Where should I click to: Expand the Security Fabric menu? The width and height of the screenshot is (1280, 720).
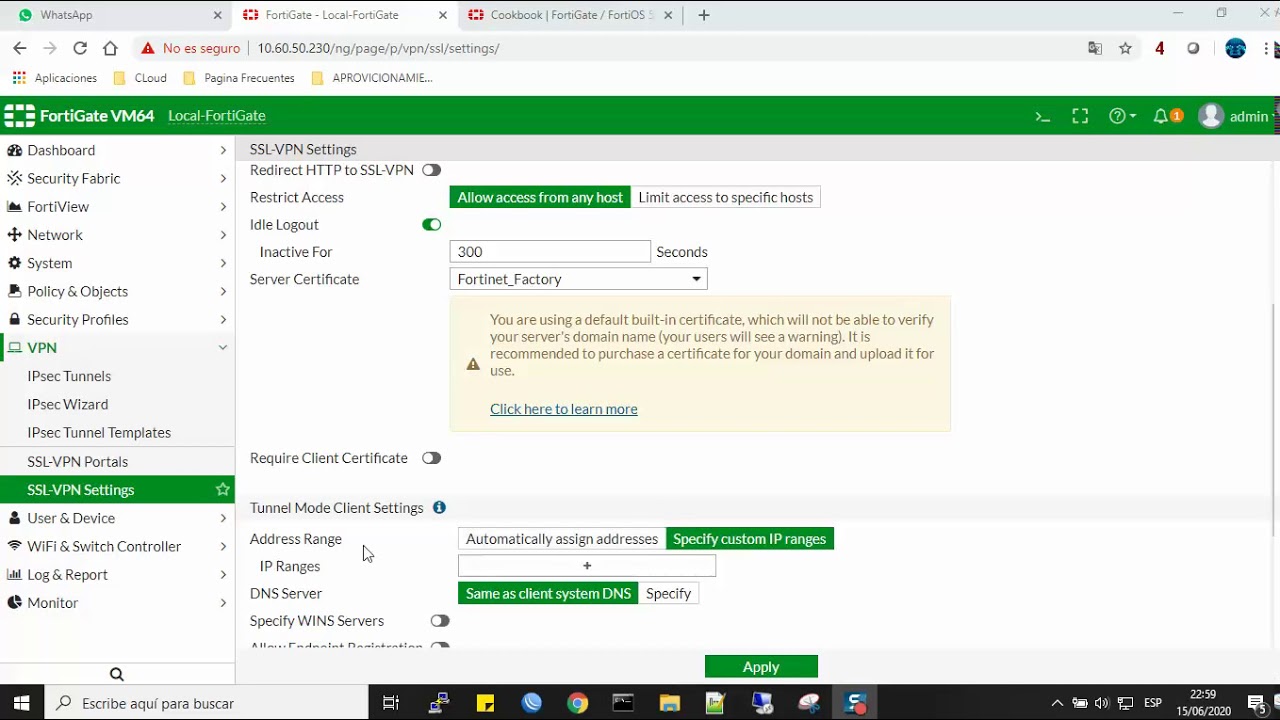[x=117, y=178]
